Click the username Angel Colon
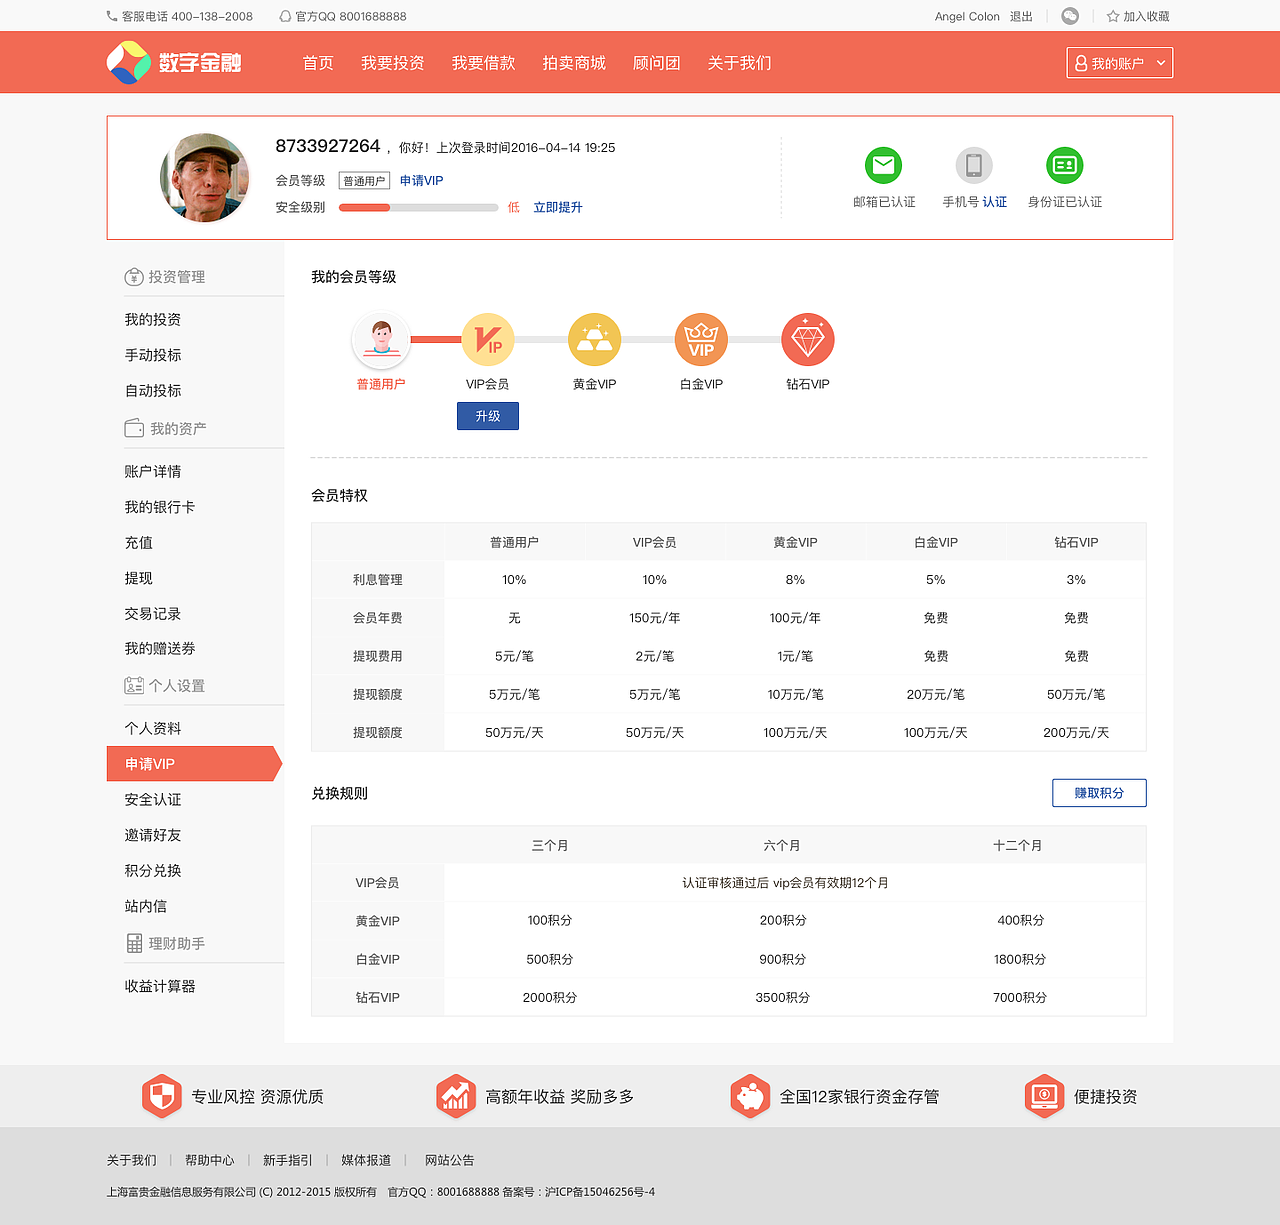The width and height of the screenshot is (1280, 1225). pyautogui.click(x=967, y=16)
